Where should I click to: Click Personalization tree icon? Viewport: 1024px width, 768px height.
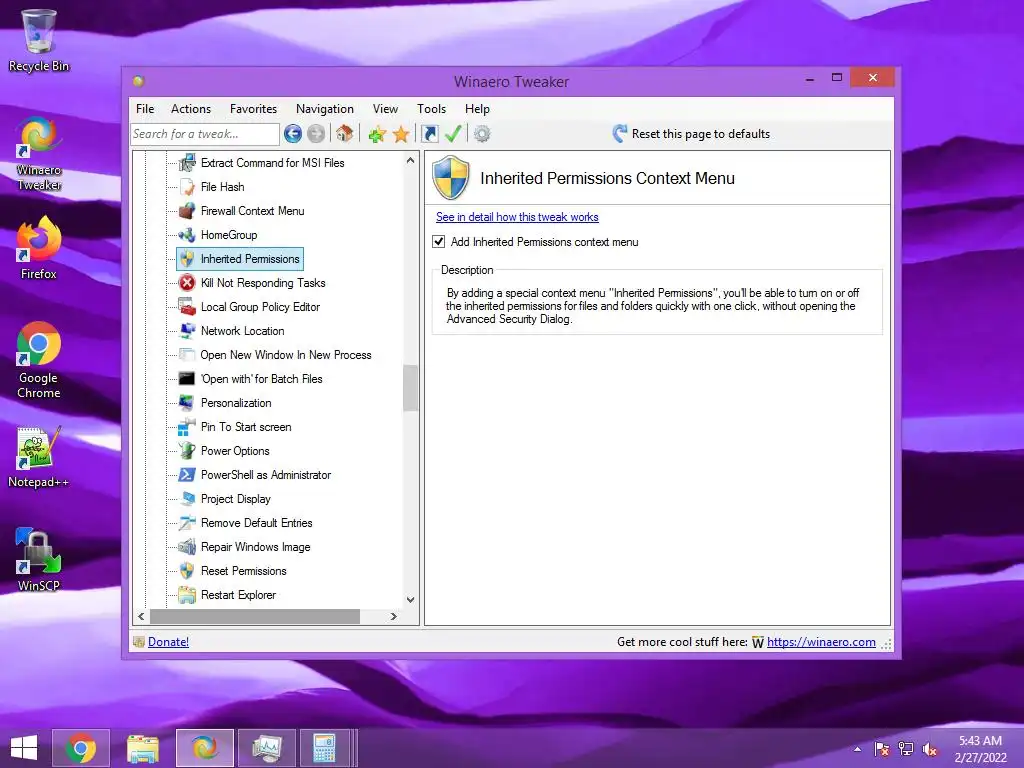187,403
